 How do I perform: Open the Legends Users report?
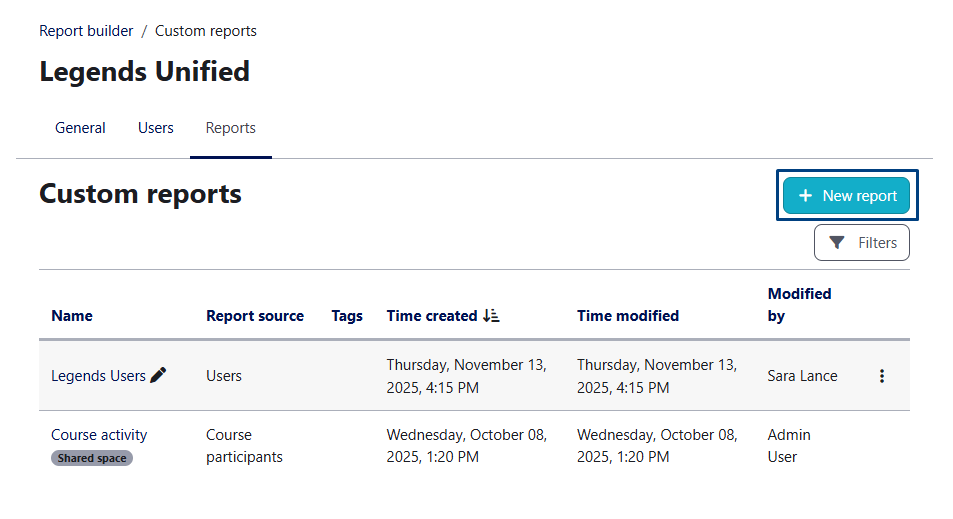(x=98, y=376)
